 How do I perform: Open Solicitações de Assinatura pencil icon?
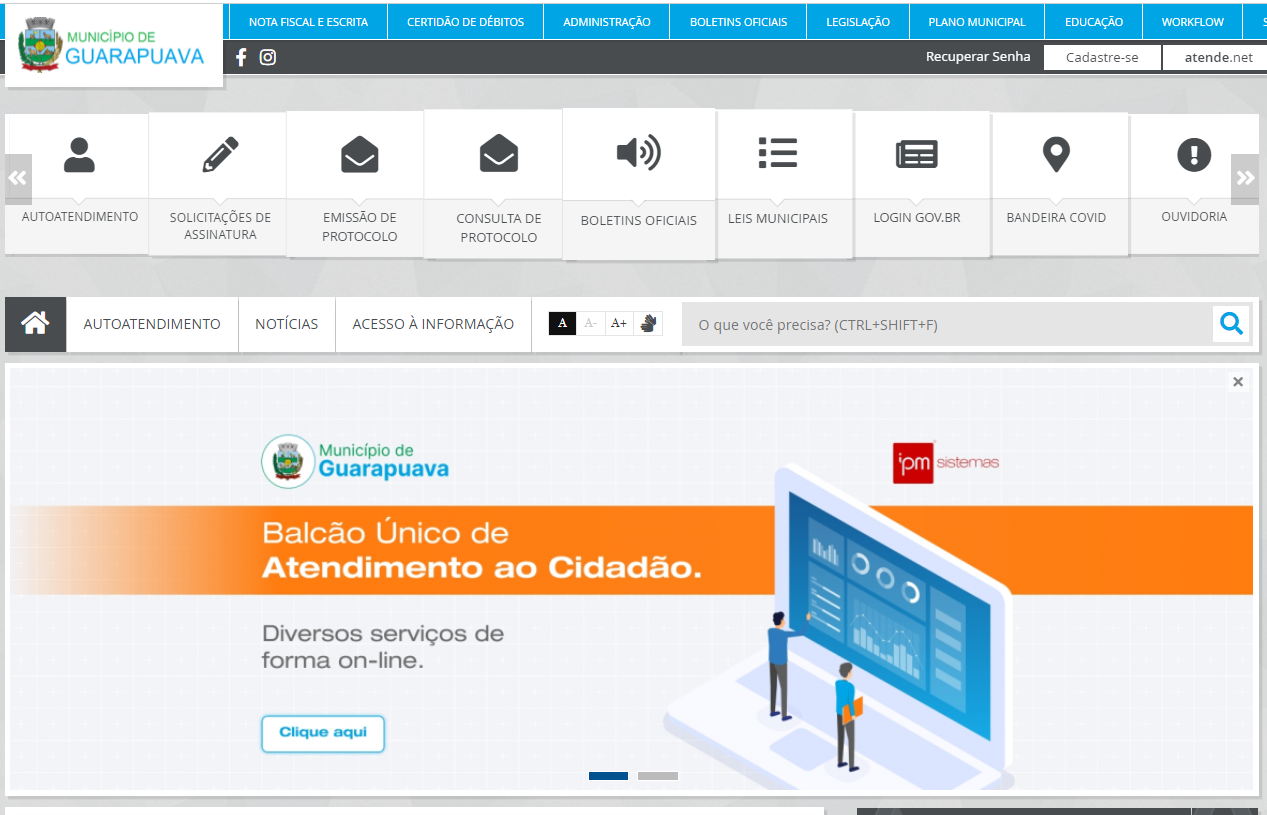220,155
